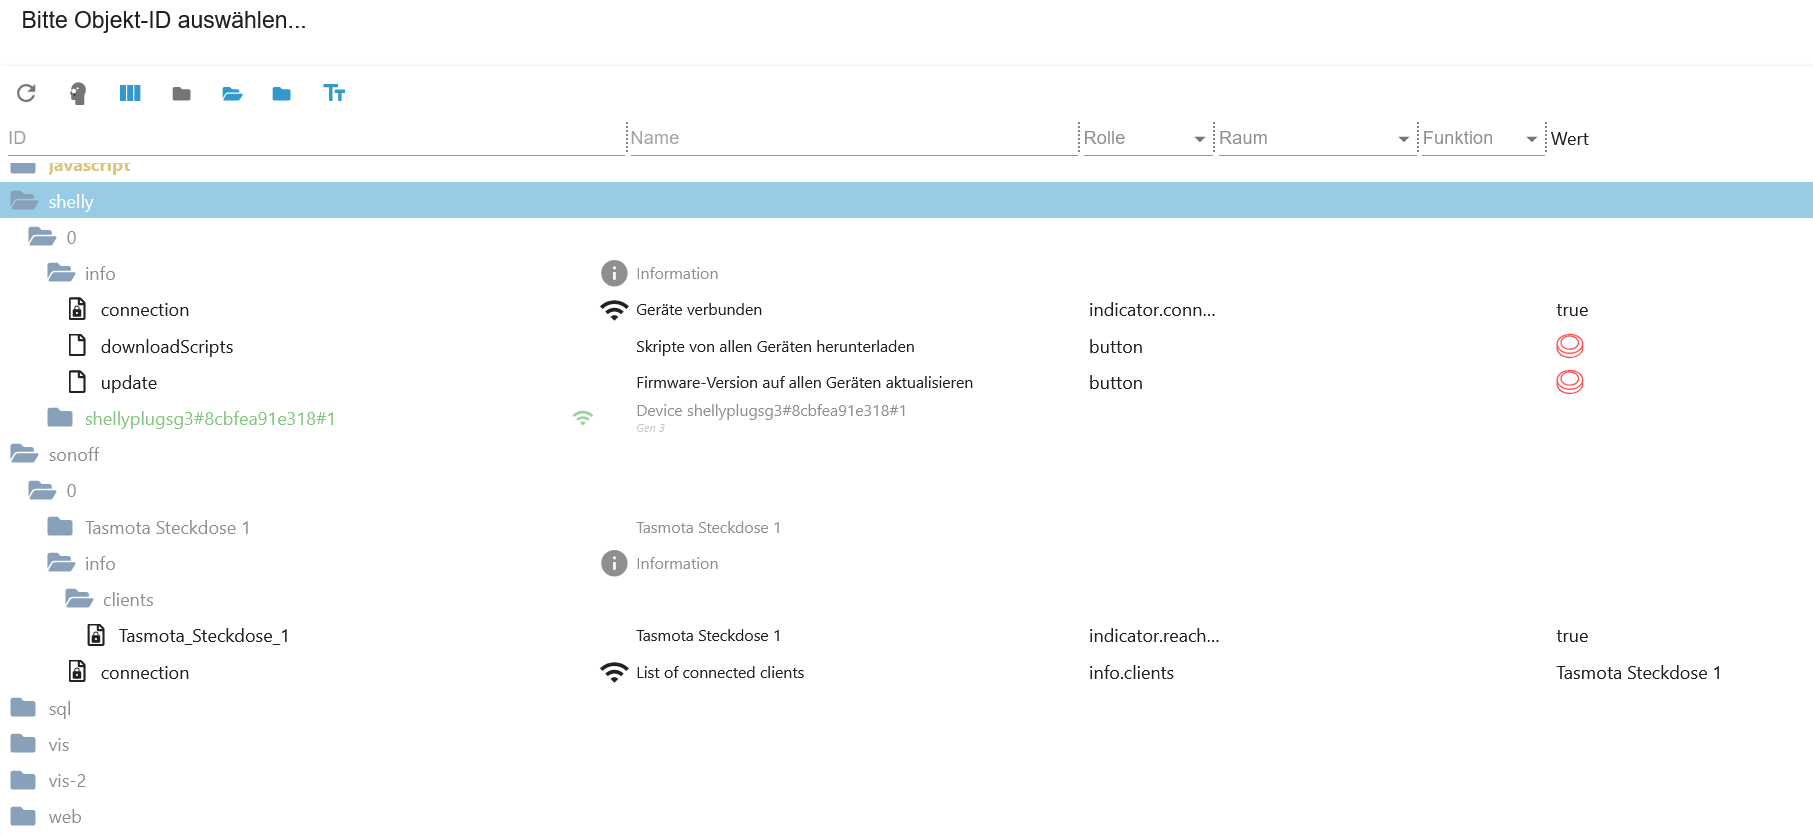Toggle expert mode head icon

point(78,93)
